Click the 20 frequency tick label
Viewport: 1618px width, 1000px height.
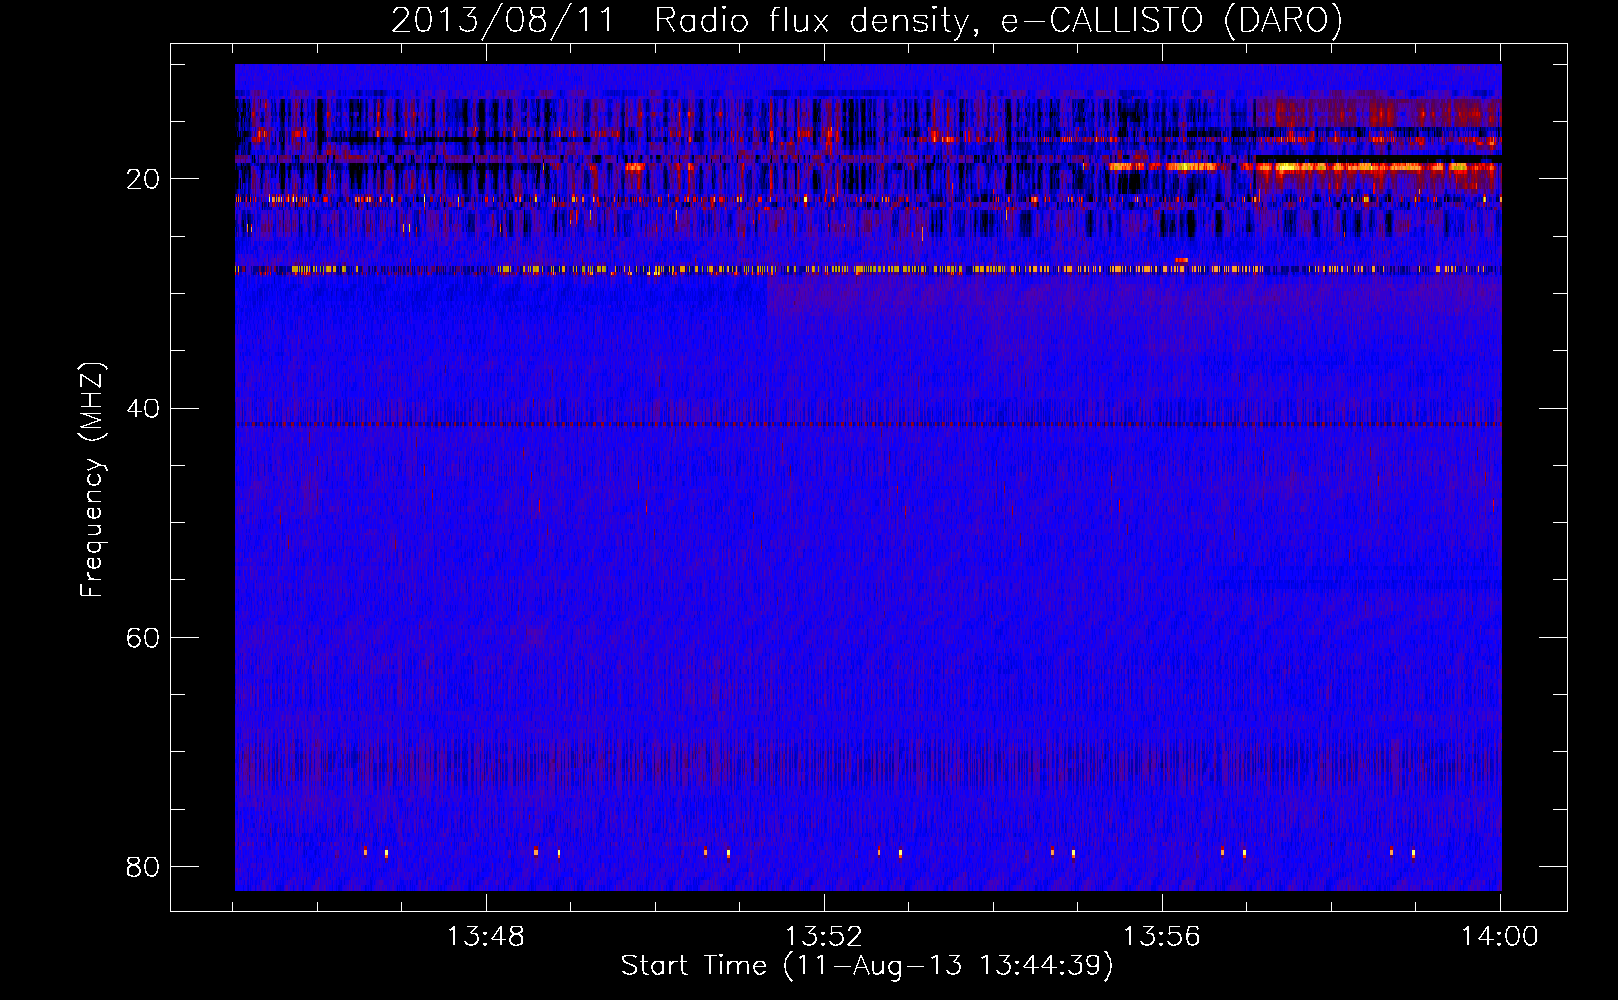pos(143,179)
